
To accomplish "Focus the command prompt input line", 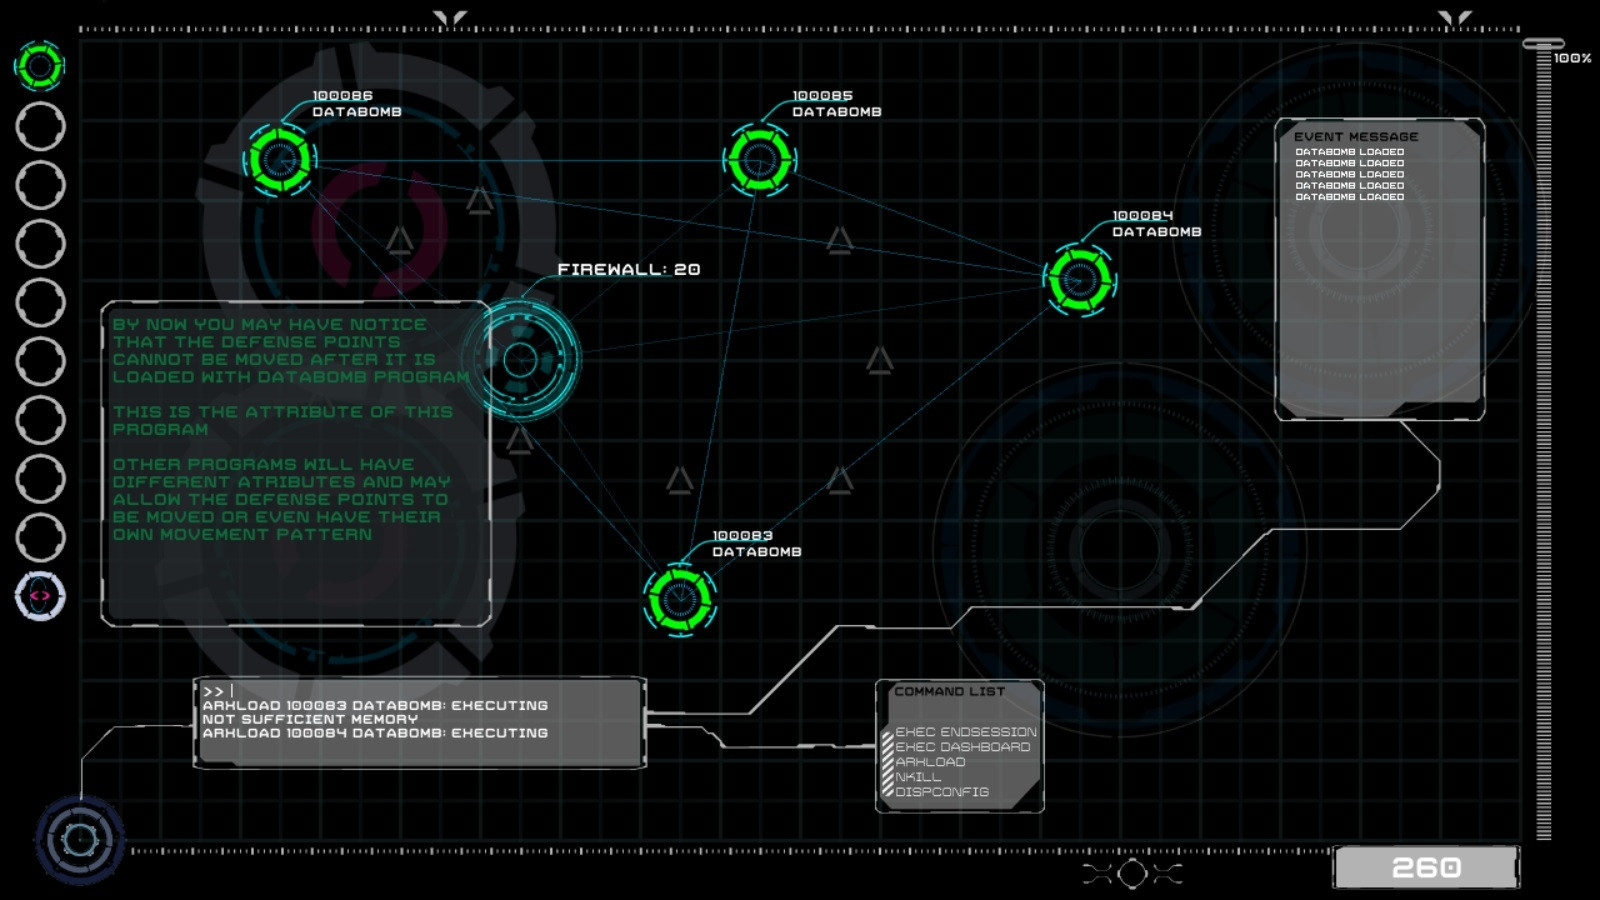I will point(420,691).
